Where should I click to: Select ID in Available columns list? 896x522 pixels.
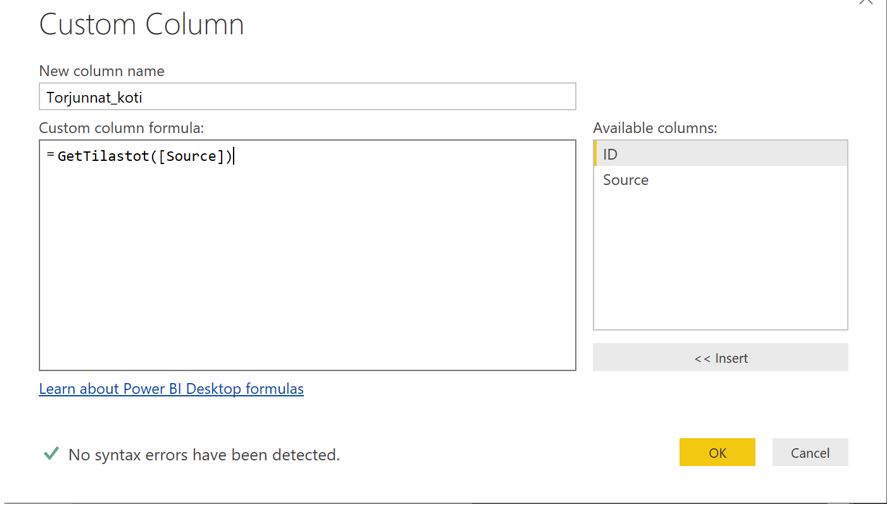720,154
